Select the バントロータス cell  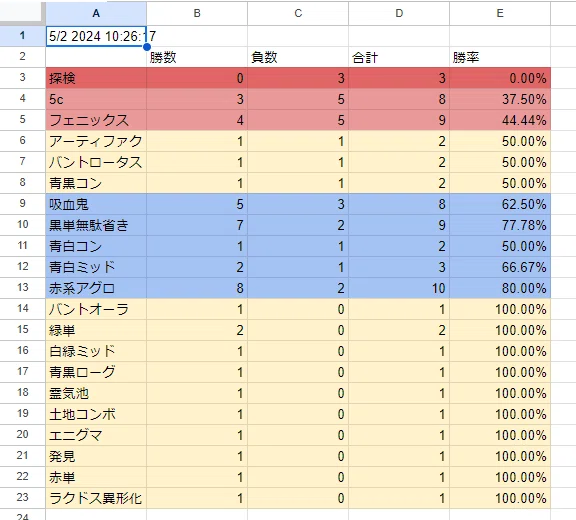pyautogui.click(x=96, y=162)
